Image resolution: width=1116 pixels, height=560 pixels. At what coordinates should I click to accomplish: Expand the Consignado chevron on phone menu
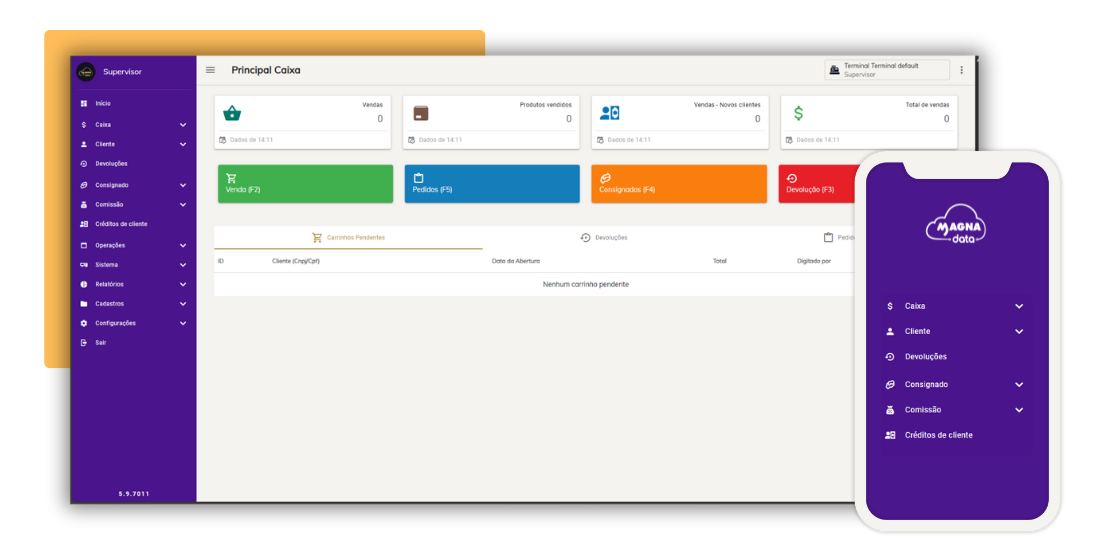pyautogui.click(x=1019, y=384)
